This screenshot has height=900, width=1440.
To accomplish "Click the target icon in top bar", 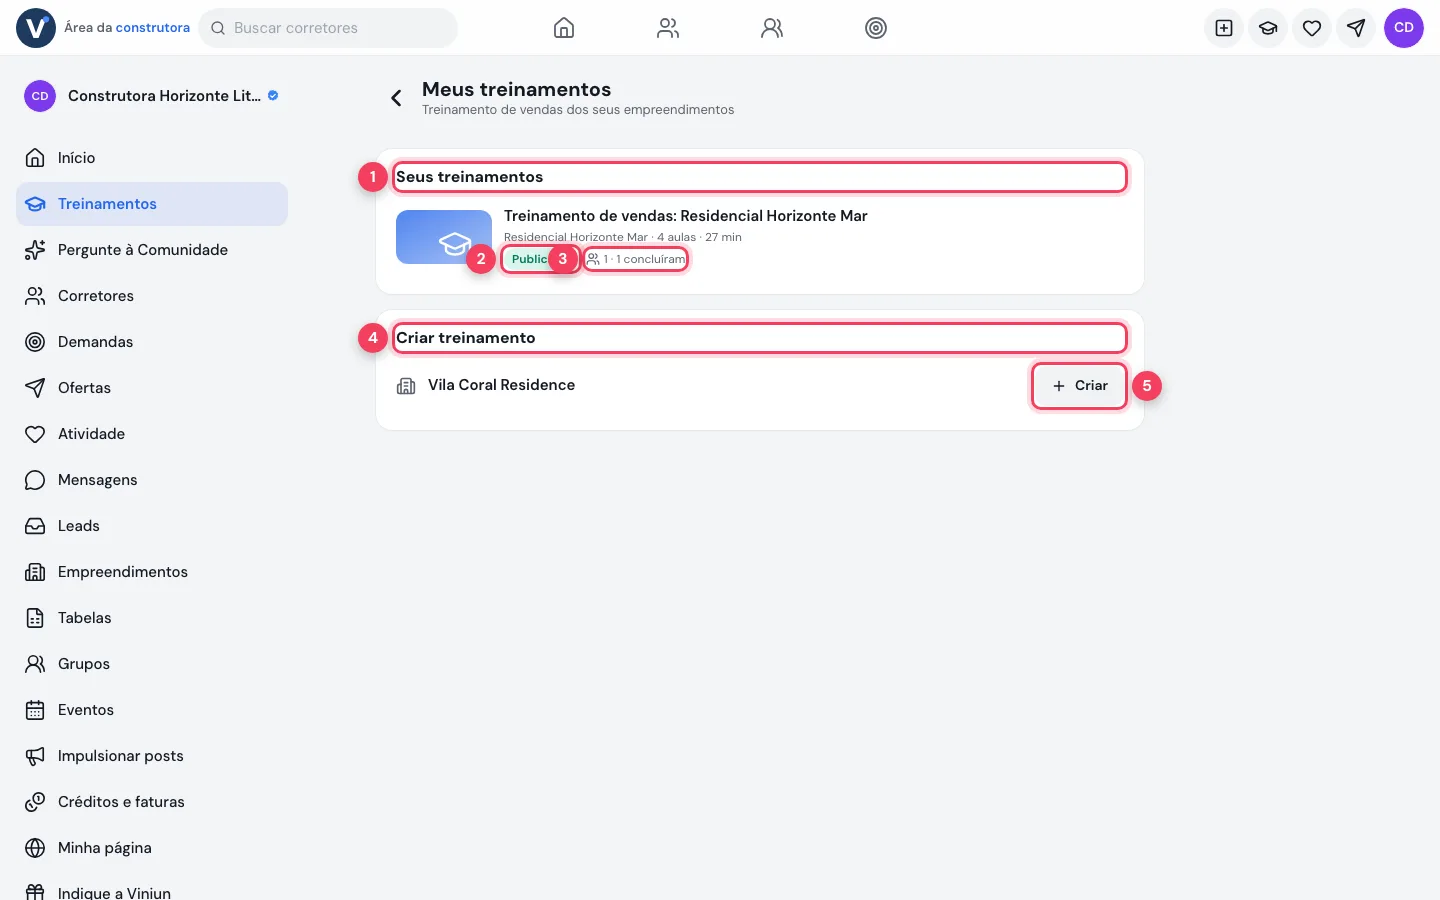I will click(x=876, y=28).
